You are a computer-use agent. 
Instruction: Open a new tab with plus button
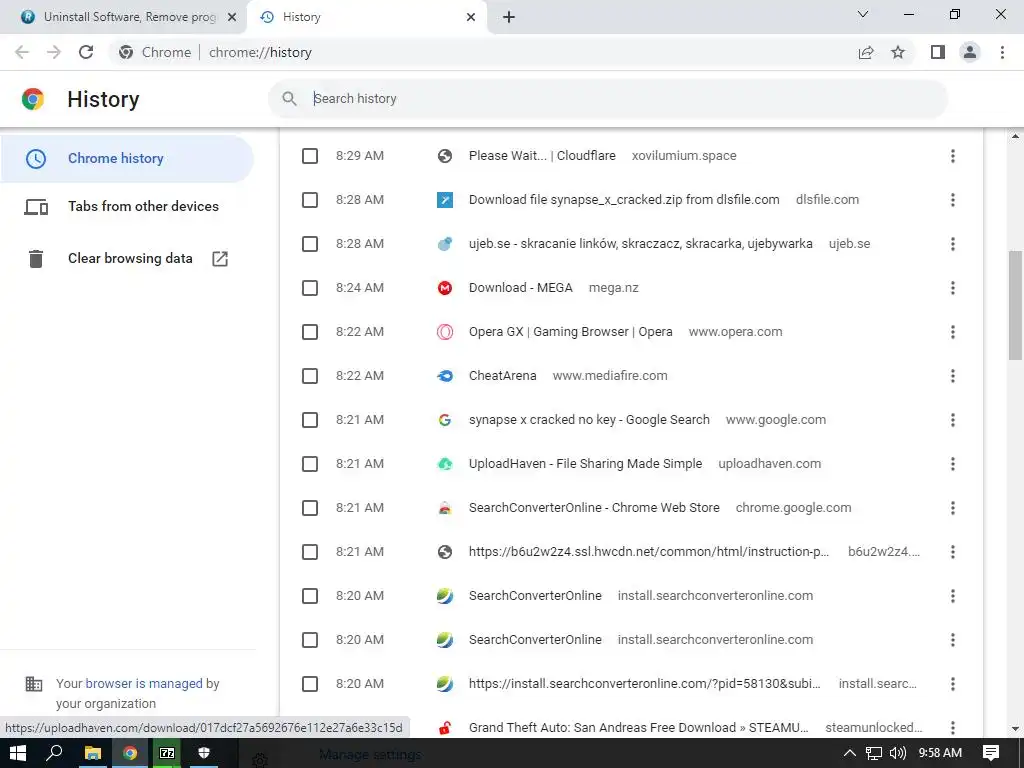point(509,17)
